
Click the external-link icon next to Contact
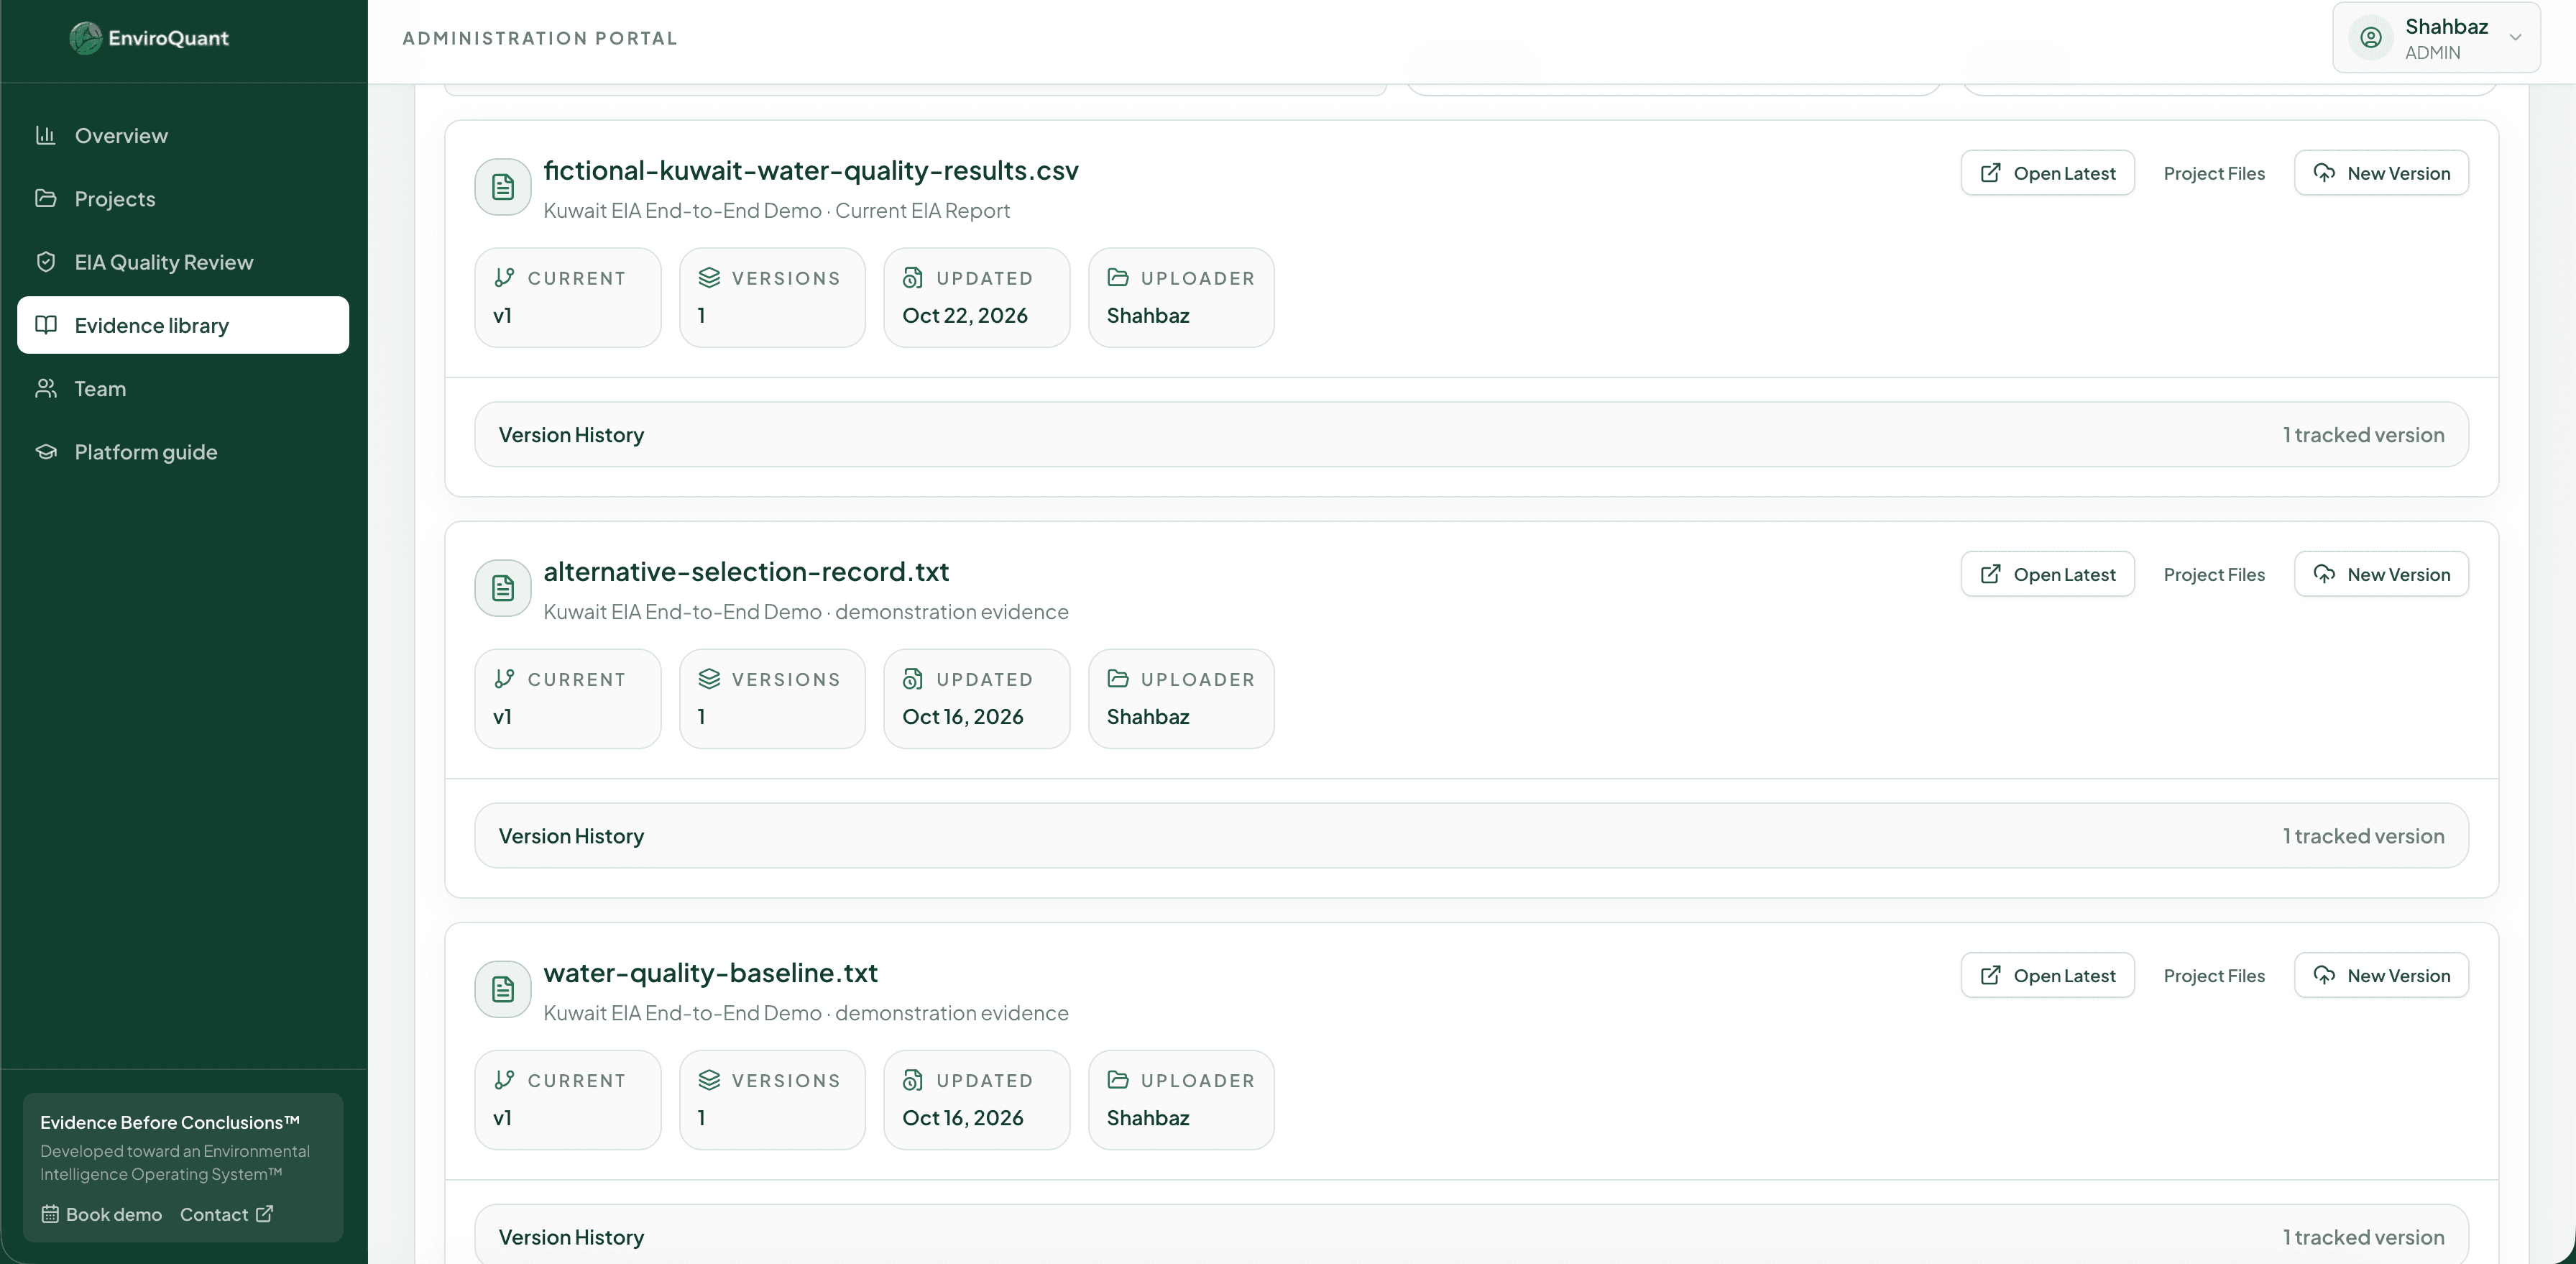click(264, 1214)
